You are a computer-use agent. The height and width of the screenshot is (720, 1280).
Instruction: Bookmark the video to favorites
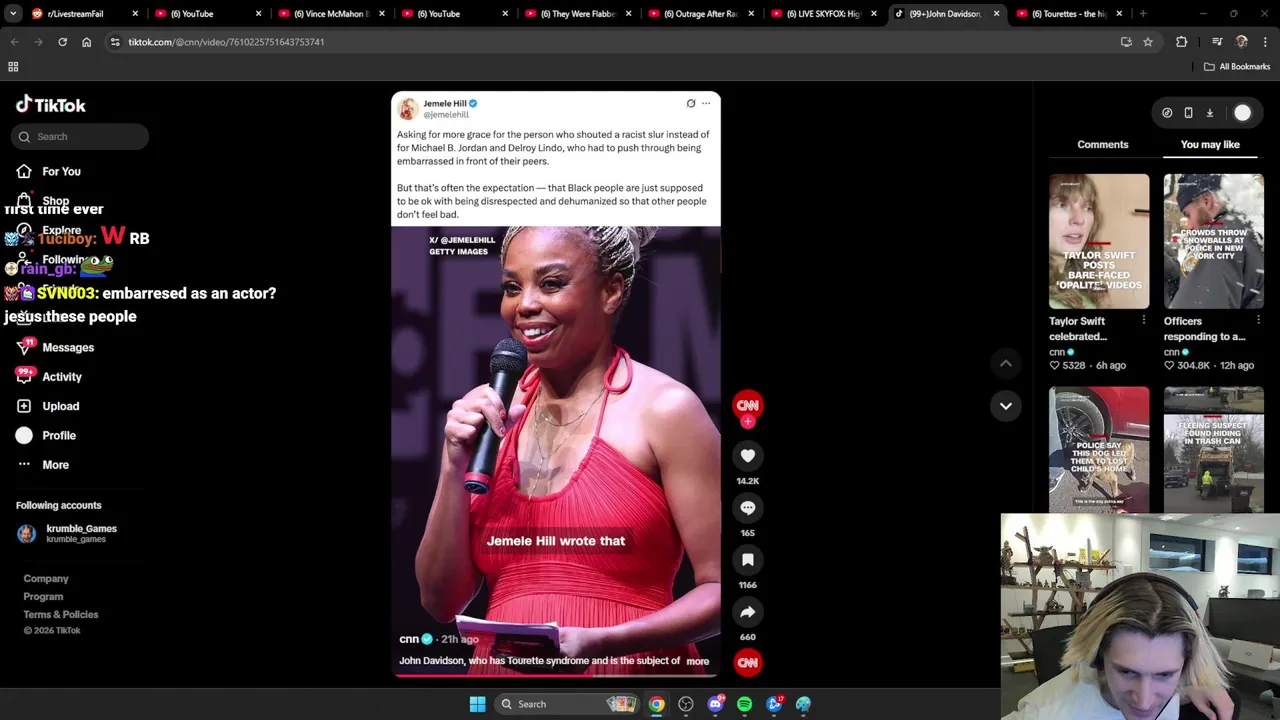748,560
